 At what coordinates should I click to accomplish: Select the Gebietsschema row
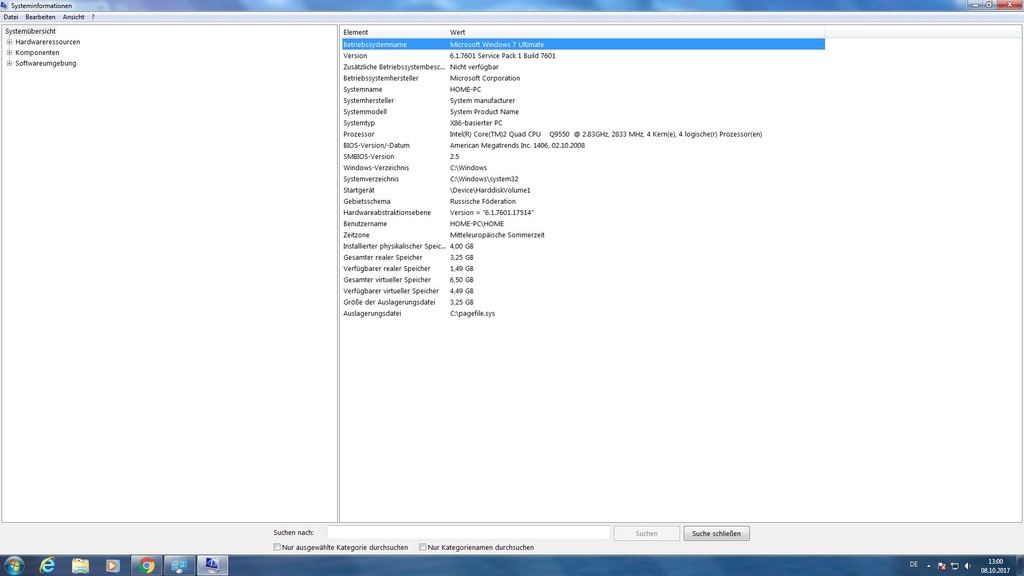click(x=583, y=201)
